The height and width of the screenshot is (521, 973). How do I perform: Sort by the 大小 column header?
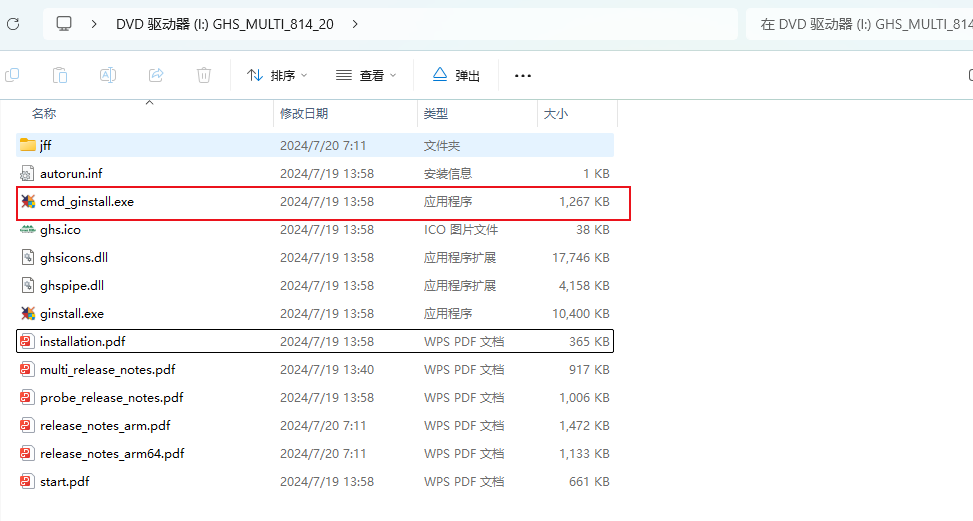point(555,114)
